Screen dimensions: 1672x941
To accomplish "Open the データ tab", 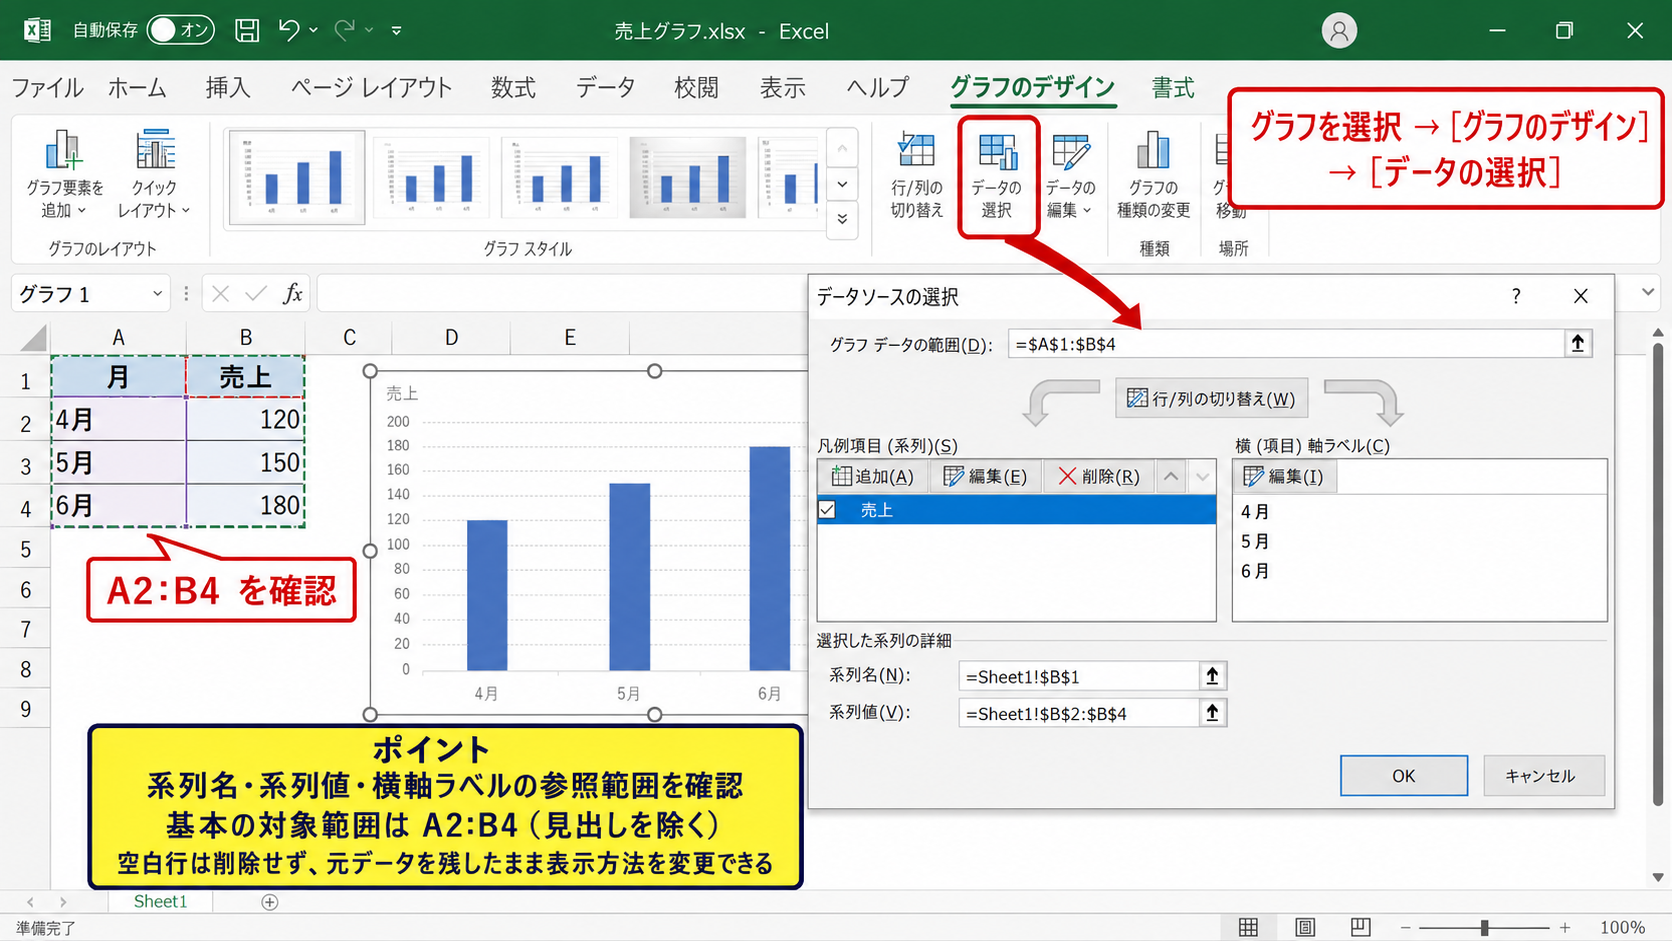I will (605, 88).
